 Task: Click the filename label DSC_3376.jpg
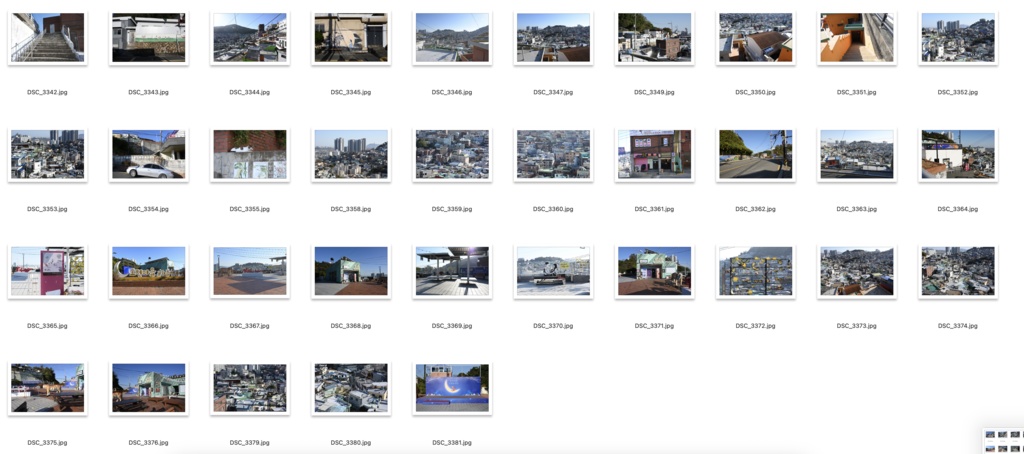[x=148, y=442]
